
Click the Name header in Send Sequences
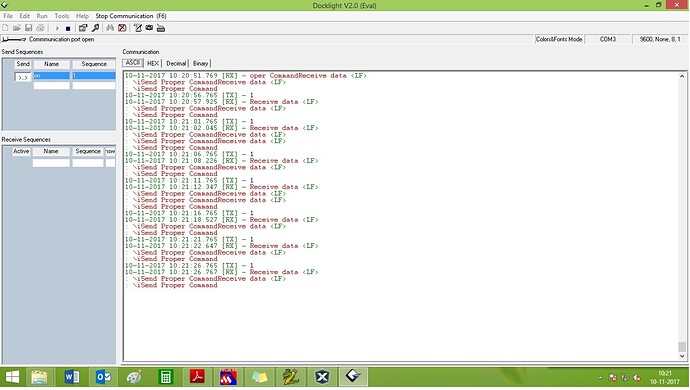click(x=51, y=64)
